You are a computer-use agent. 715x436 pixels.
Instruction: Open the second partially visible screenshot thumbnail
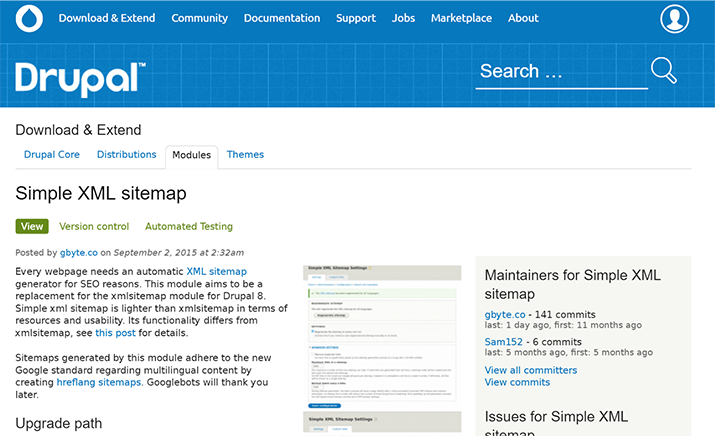[382, 422]
